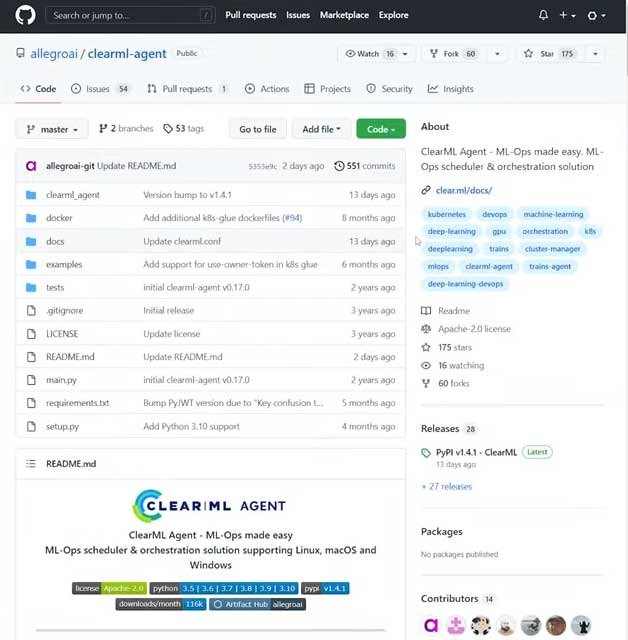
Task: View the 175 stars link
Action: click(455, 347)
